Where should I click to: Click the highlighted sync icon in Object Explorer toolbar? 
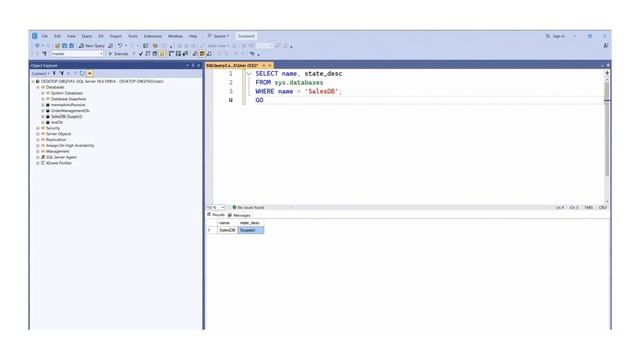[90, 73]
